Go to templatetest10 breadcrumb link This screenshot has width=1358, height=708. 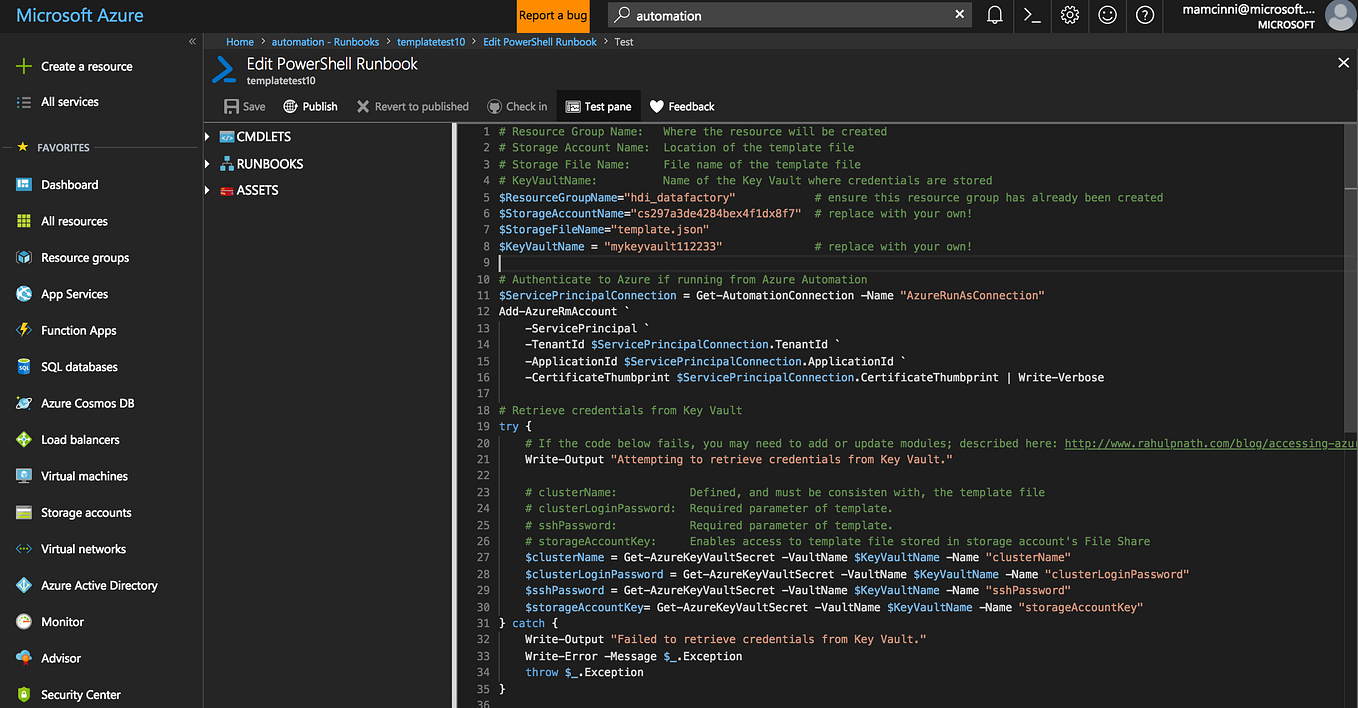(x=430, y=42)
